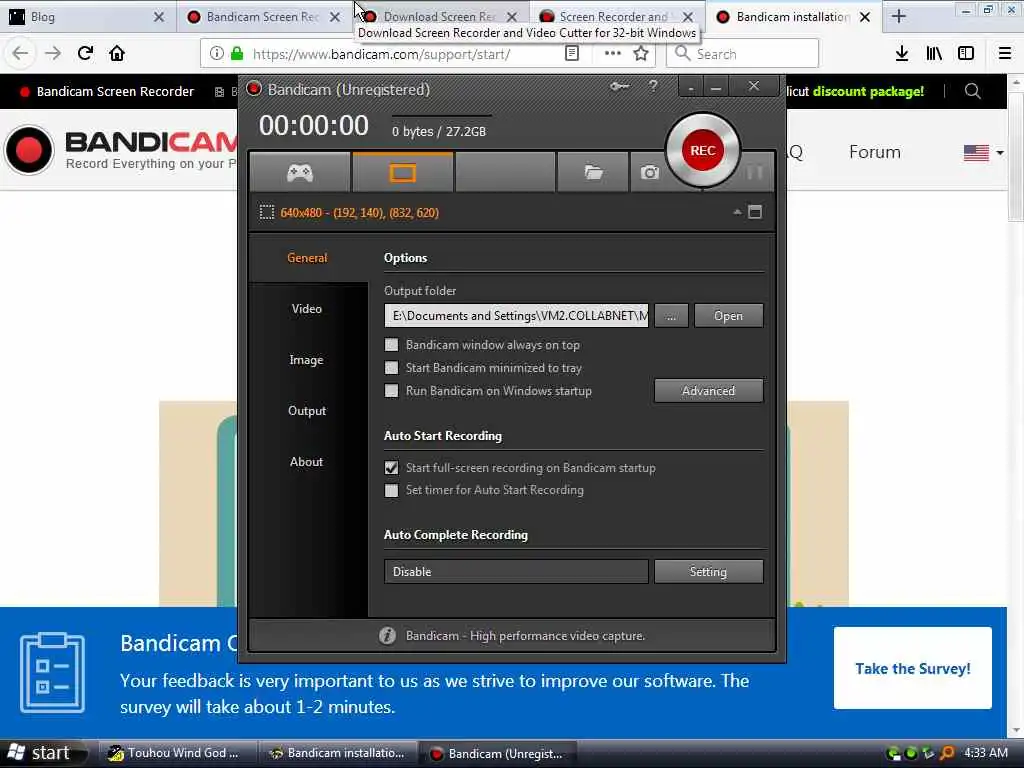Screen dimensions: 1024x768
Task: Click the Bandicam logo on the website
Action: coord(121,150)
